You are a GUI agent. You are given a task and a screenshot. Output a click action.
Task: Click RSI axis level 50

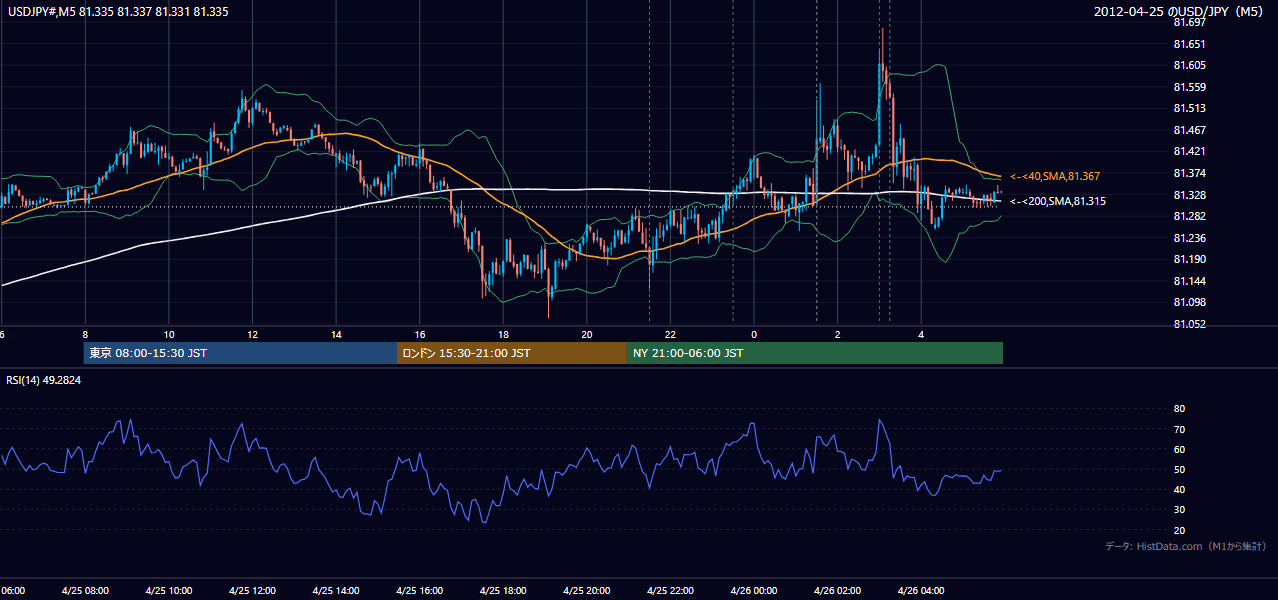pyautogui.click(x=1179, y=469)
